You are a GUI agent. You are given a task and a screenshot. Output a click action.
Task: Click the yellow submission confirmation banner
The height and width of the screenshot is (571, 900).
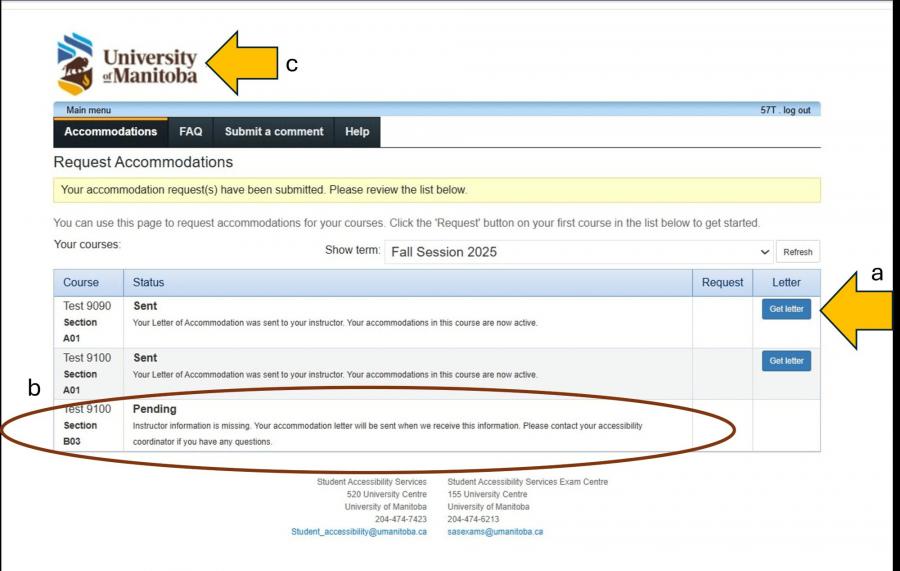pyautogui.click(x=436, y=189)
